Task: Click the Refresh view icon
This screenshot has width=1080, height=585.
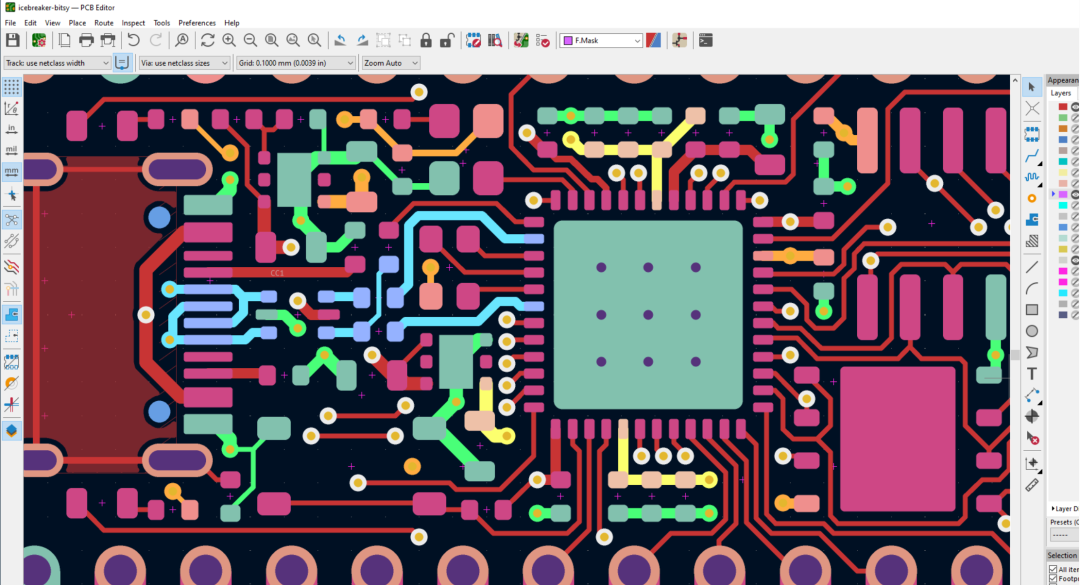Action: point(207,40)
